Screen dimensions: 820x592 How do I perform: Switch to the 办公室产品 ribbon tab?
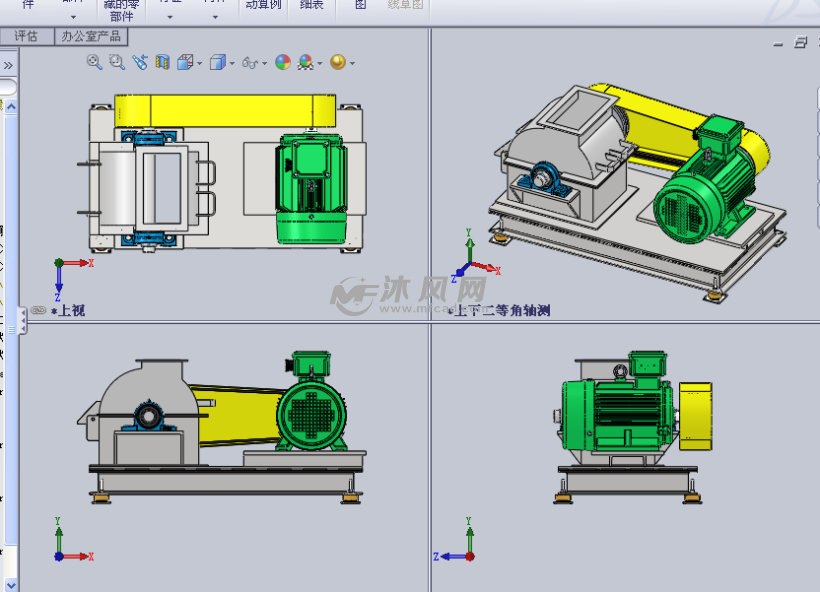tap(91, 36)
